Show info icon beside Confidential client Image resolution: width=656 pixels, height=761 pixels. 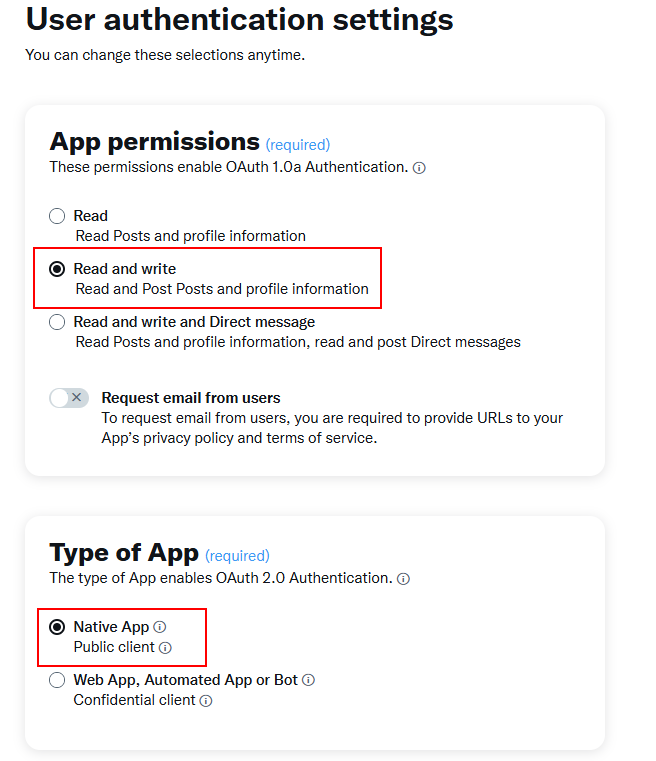[x=206, y=701]
